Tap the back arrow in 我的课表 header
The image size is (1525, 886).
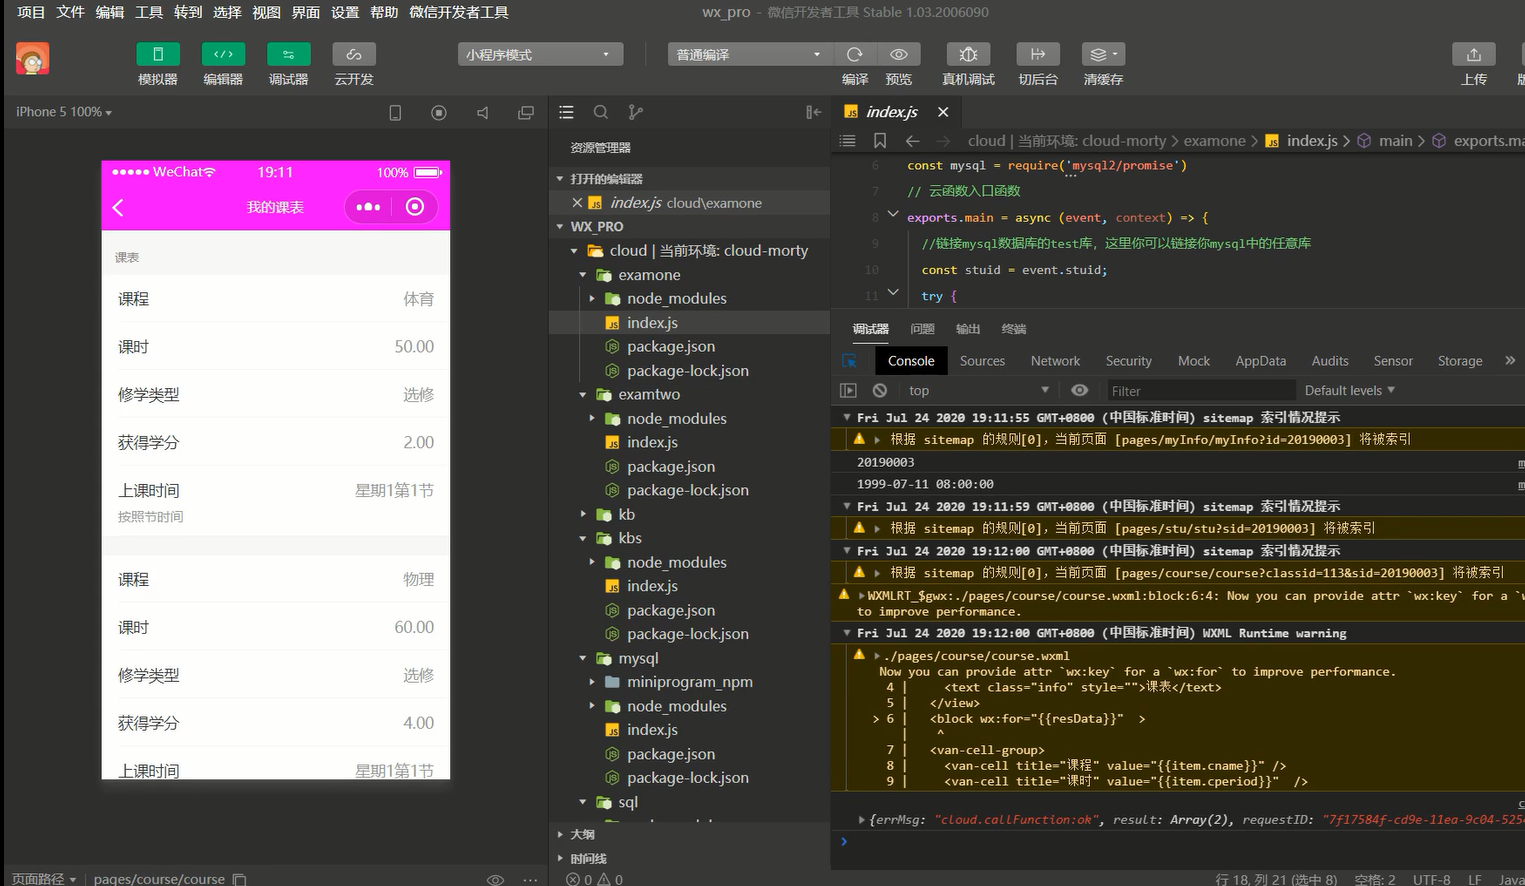[119, 207]
